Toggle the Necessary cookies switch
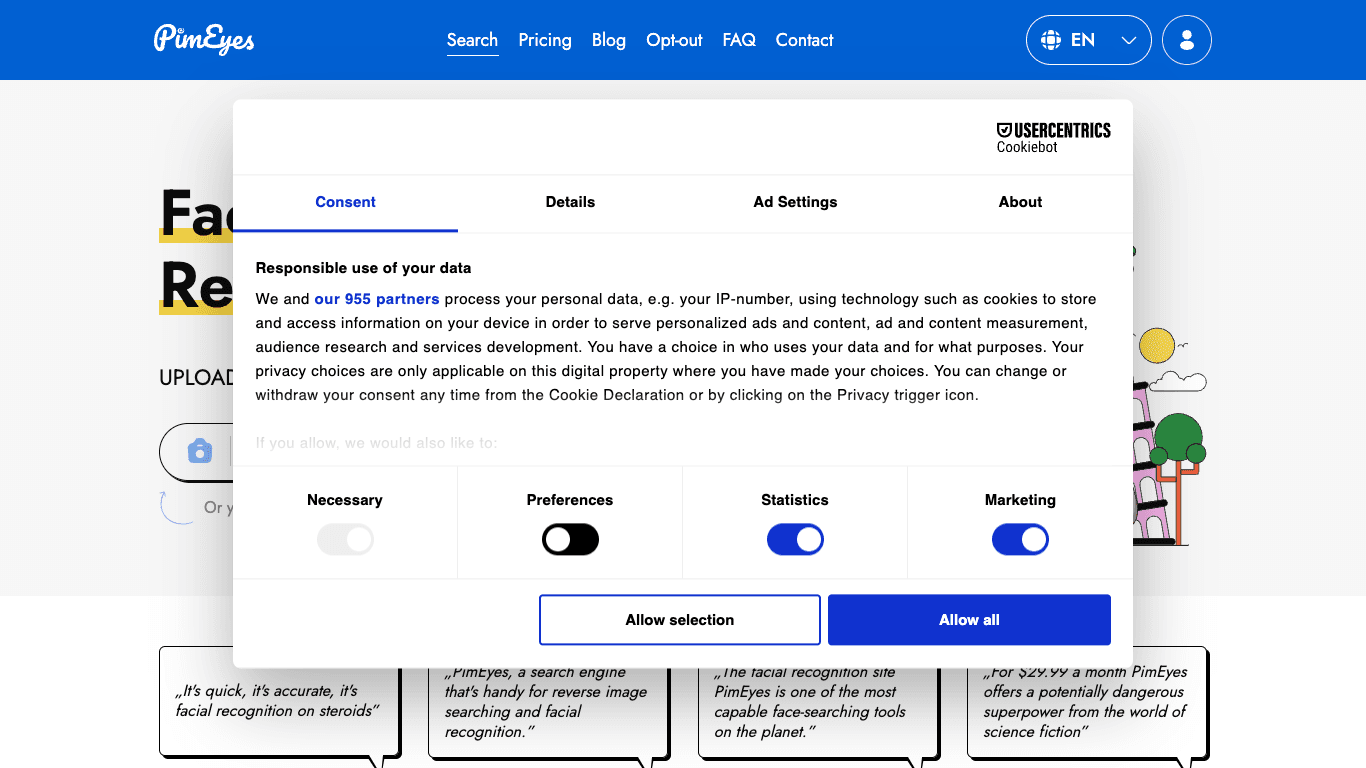Screen dimensions: 1366x768 pos(345,540)
